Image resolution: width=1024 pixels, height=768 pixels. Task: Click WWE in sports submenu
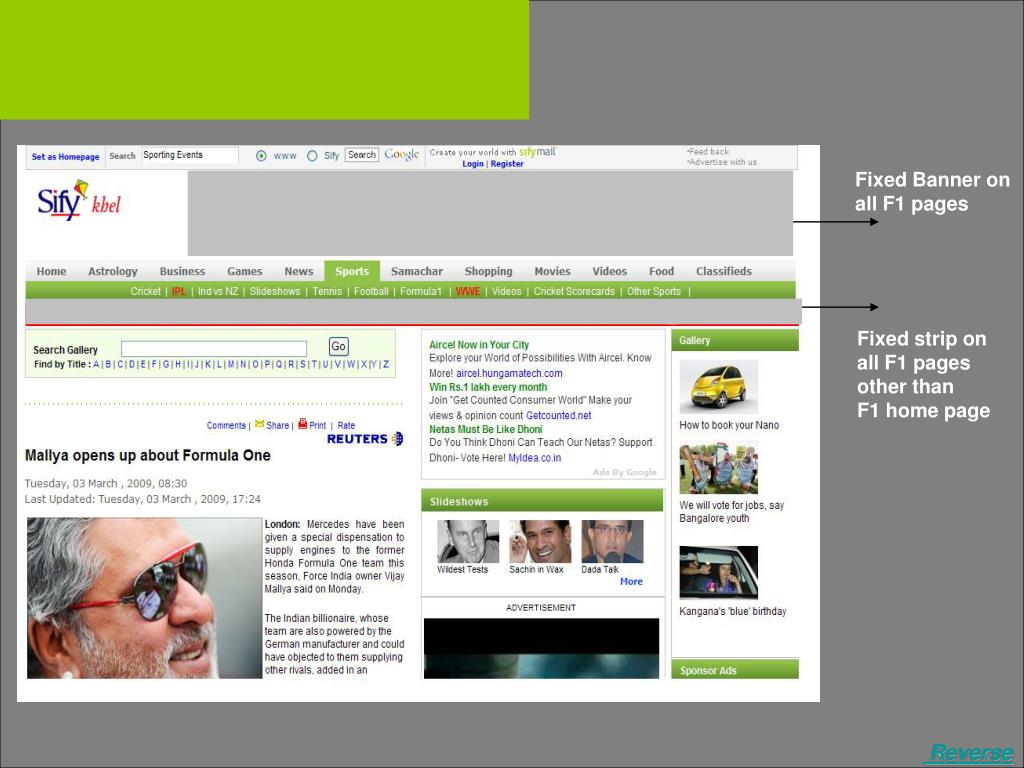click(x=468, y=291)
